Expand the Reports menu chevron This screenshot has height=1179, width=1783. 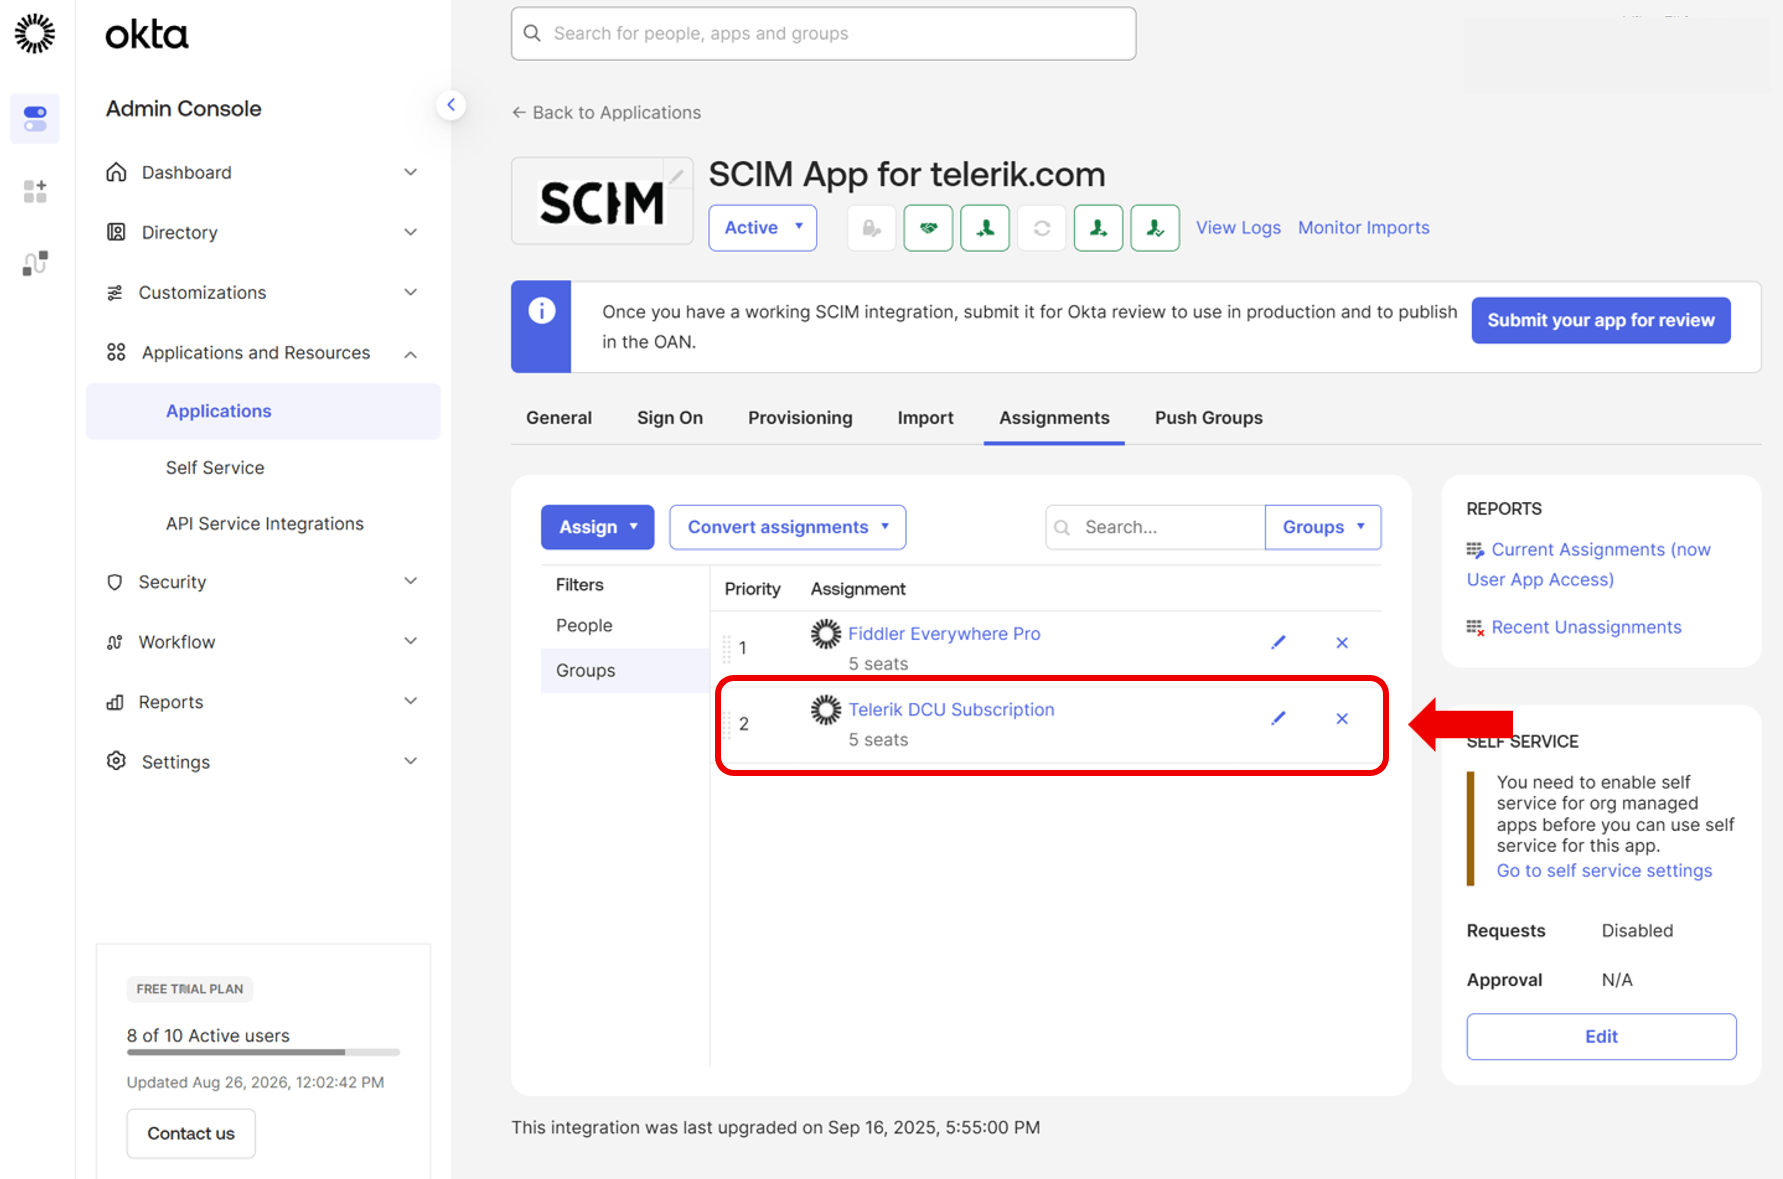tap(410, 701)
